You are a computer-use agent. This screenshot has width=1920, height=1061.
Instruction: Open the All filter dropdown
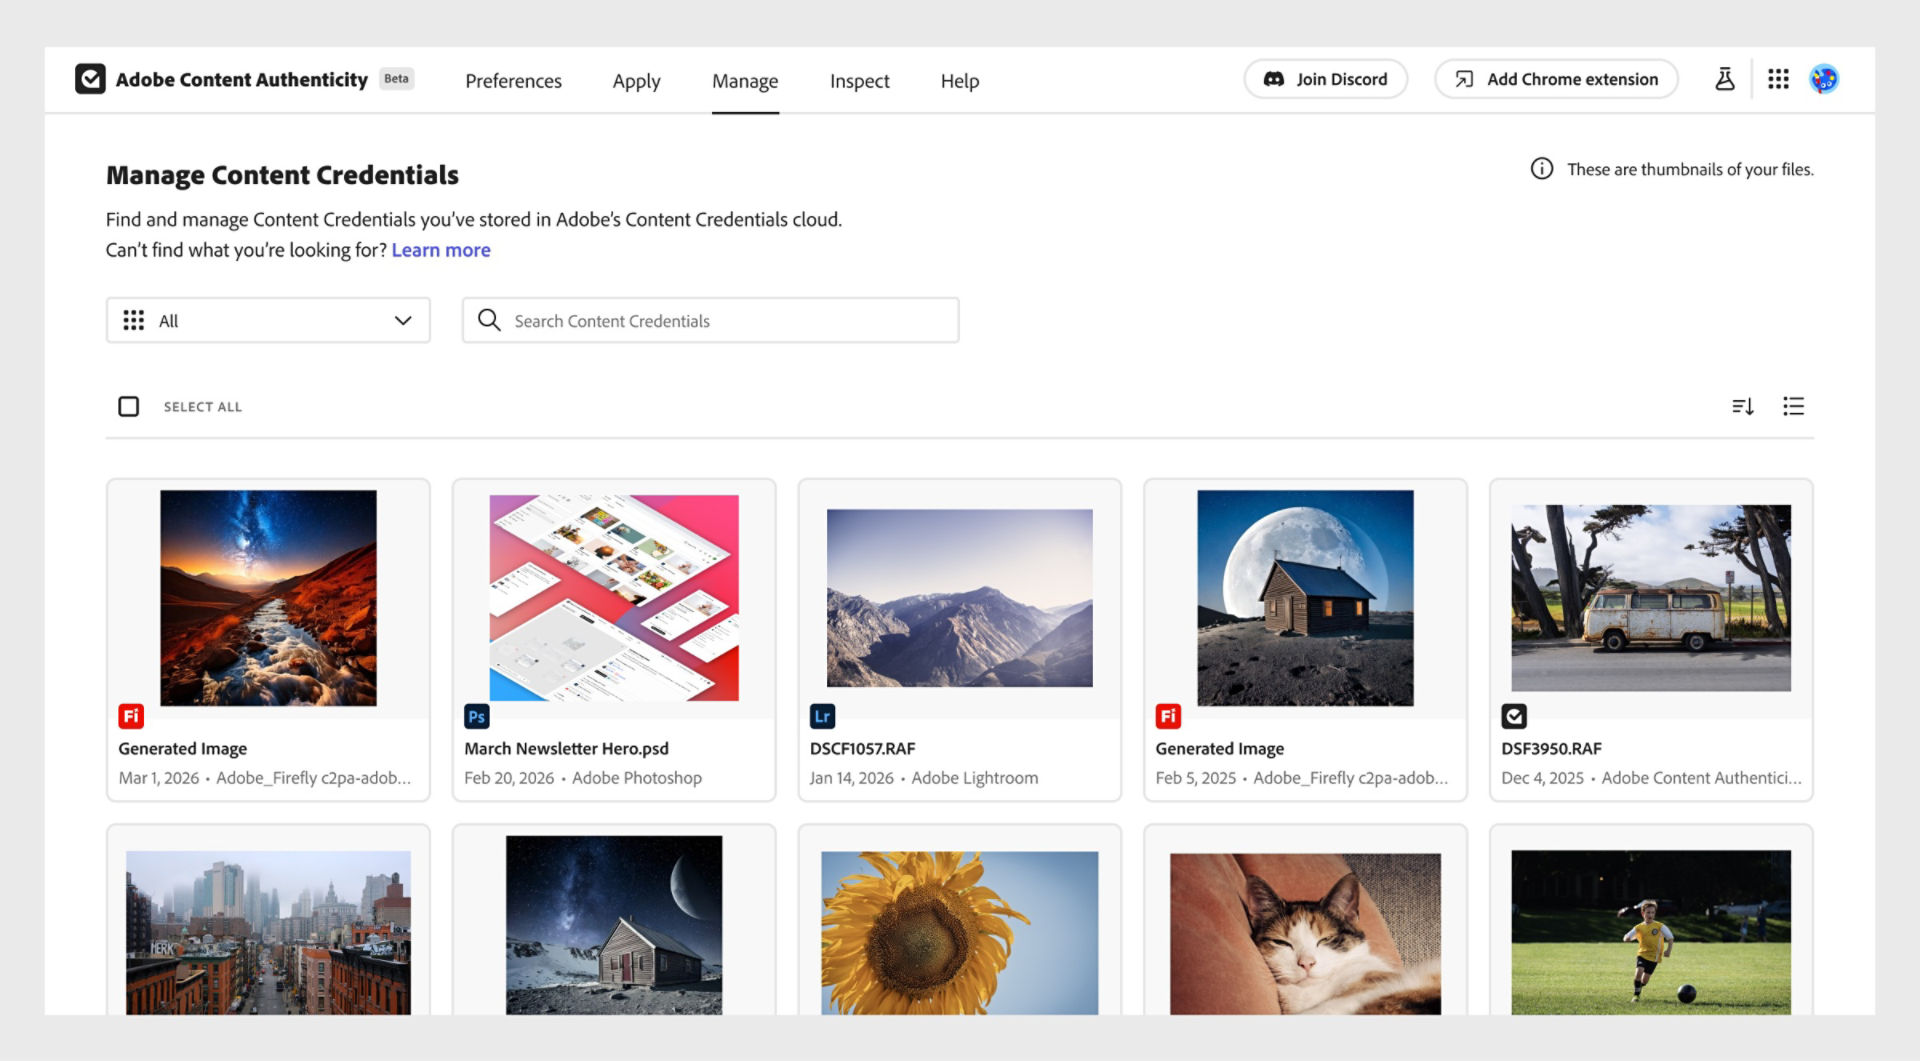[x=267, y=320]
